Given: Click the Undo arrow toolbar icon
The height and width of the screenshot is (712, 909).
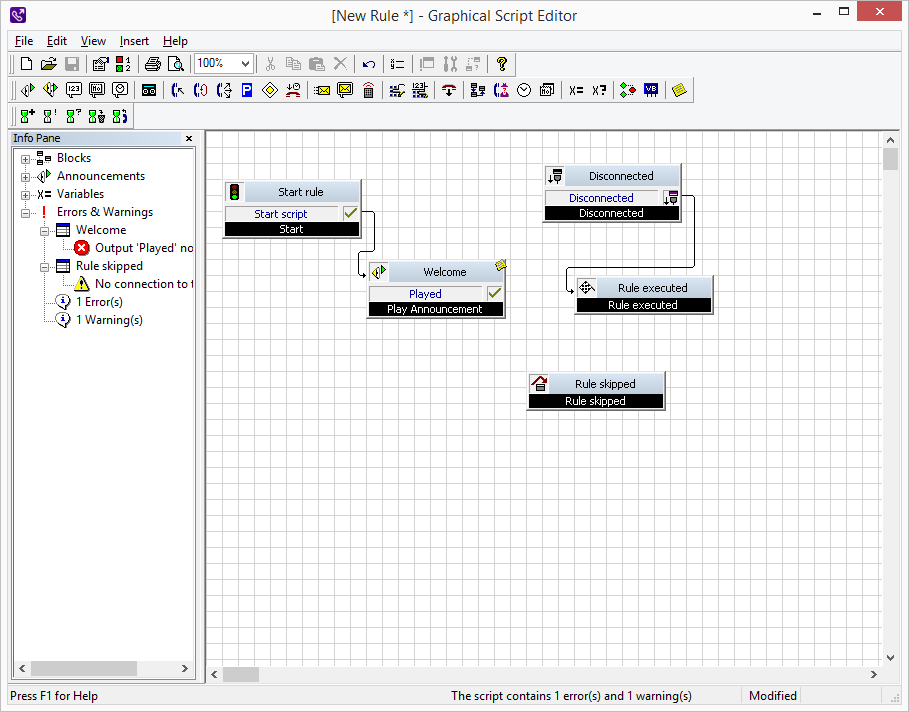Looking at the screenshot, I should pyautogui.click(x=369, y=64).
